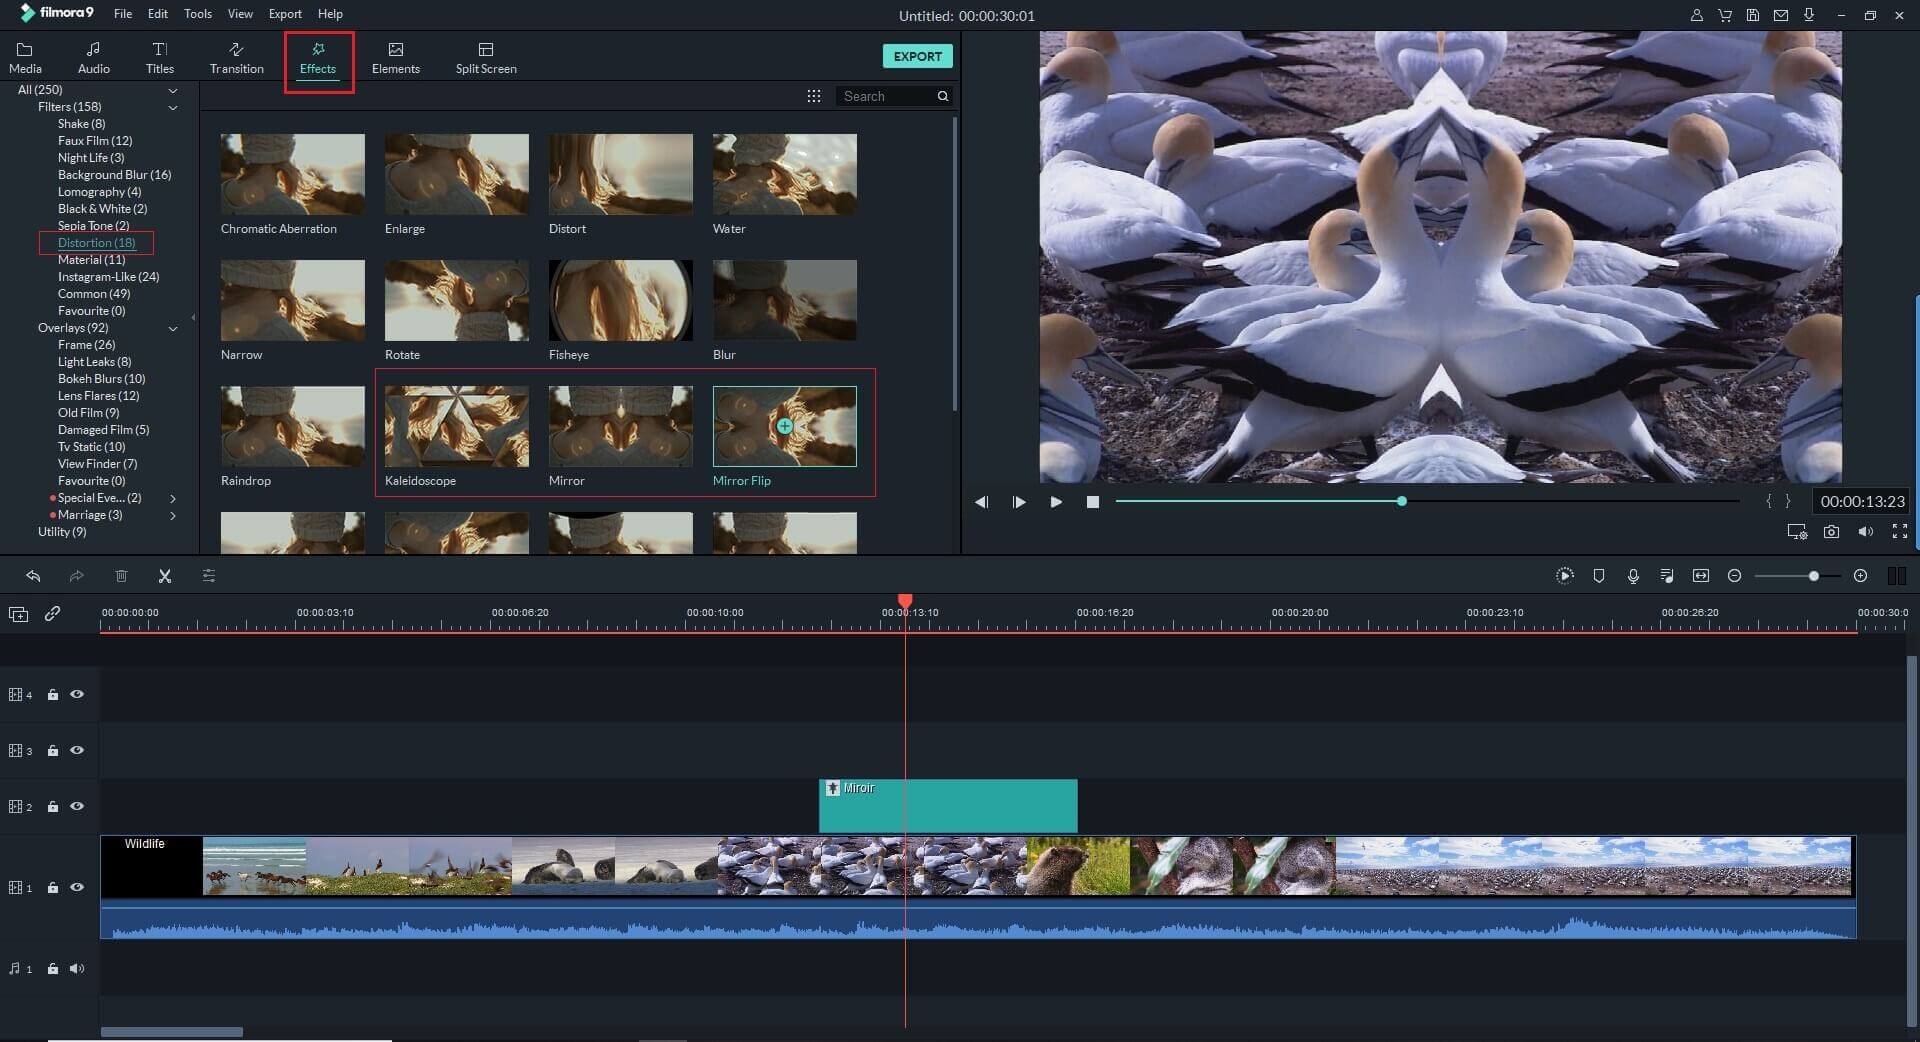Viewport: 1920px width, 1042px height.
Task: Split clip with the scissors icon
Action: coord(165,576)
